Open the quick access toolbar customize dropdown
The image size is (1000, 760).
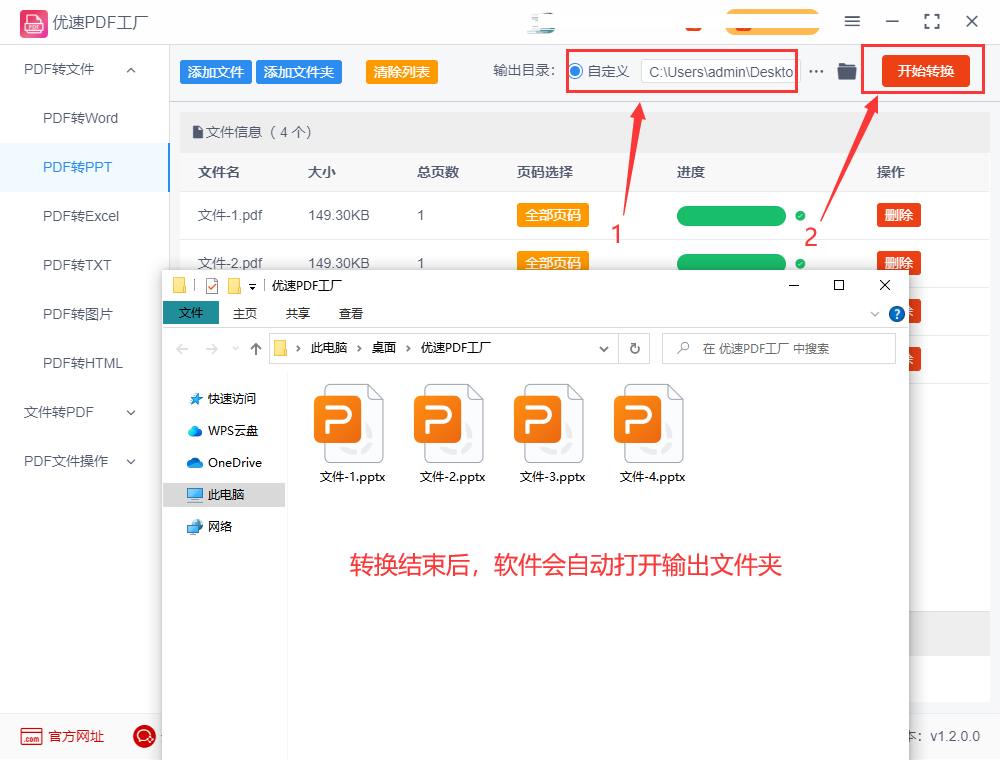point(253,287)
